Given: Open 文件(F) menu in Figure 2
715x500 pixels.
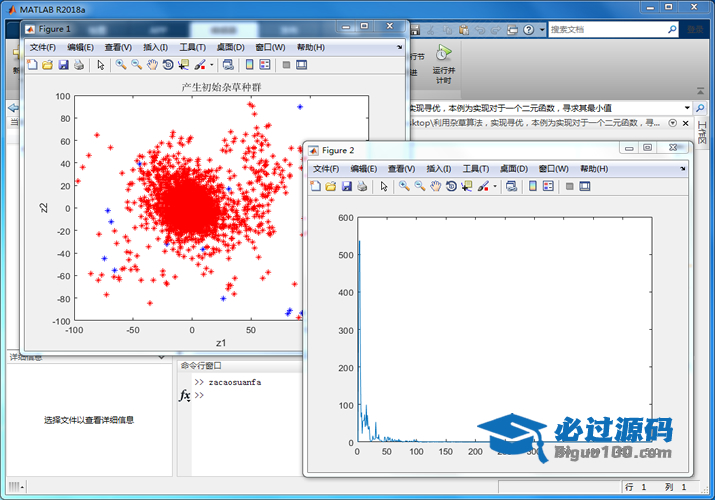Looking at the screenshot, I should 326,169.
